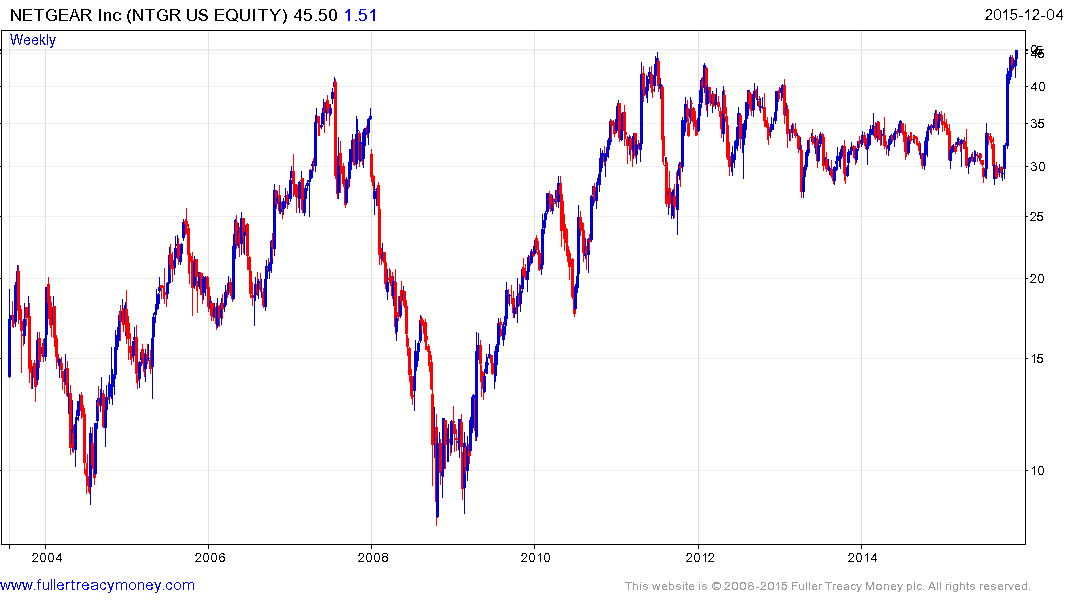
Task: Select the 15 price axis label
Action: pyautogui.click(x=1037, y=359)
